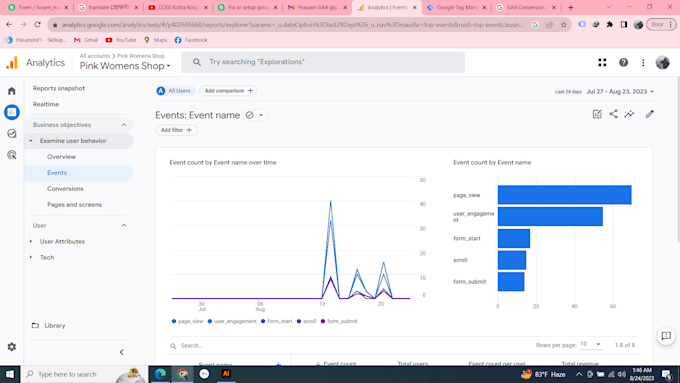
Task: Open Microsoft Edge from the taskbar
Action: pyautogui.click(x=160, y=374)
